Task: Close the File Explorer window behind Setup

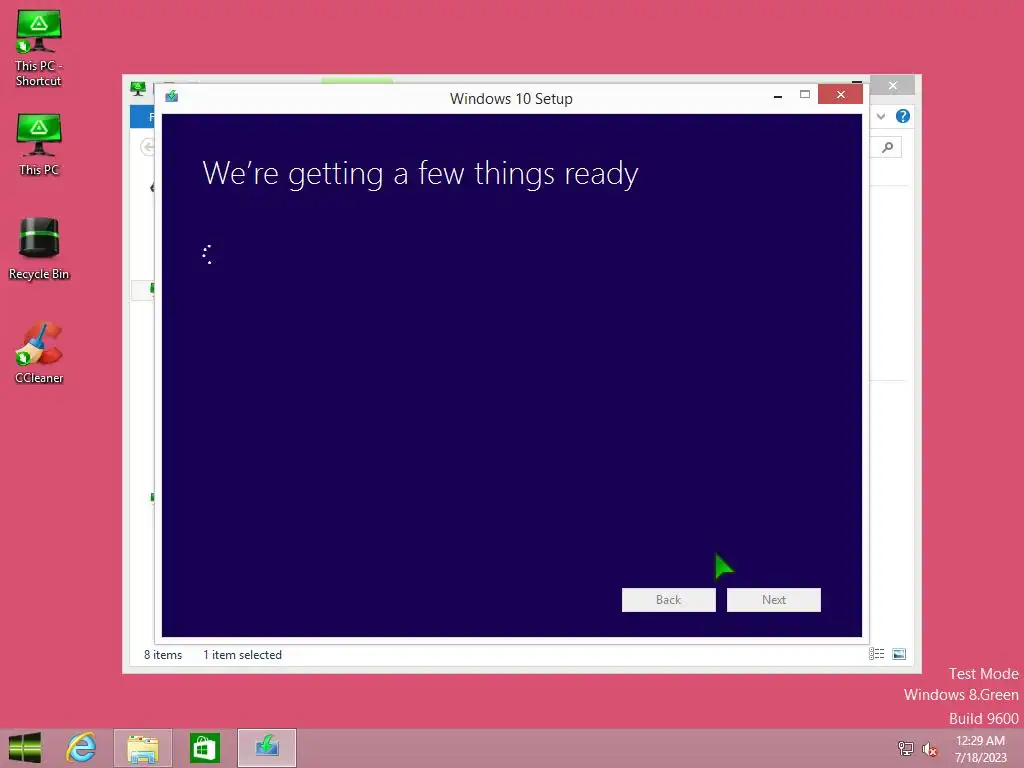Action: click(893, 86)
